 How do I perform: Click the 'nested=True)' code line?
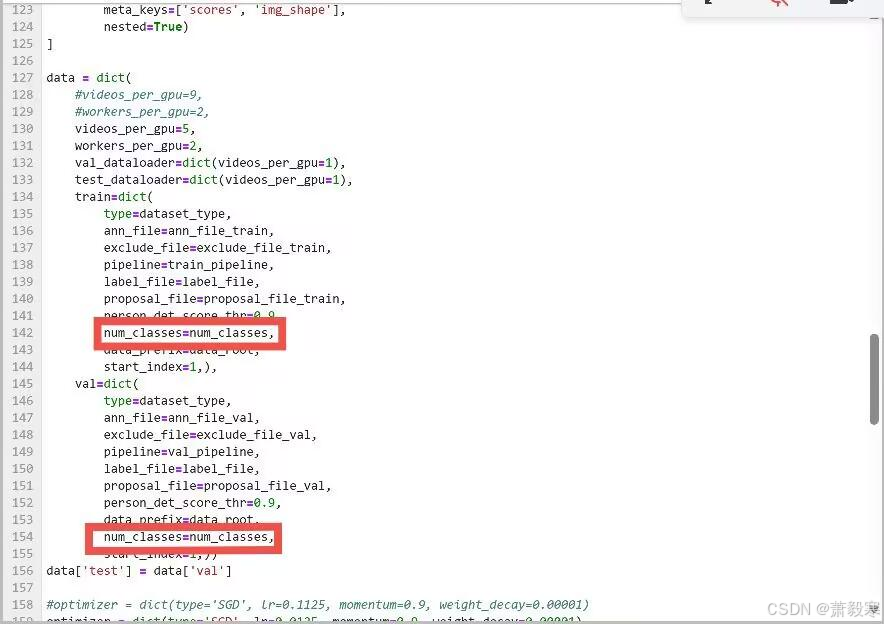[145, 27]
